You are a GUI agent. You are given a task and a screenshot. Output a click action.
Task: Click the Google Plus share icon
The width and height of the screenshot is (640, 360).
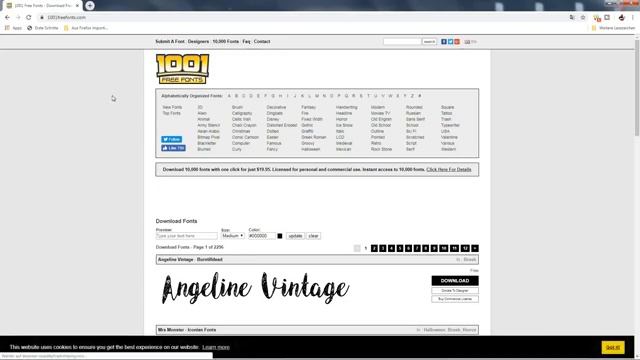pyautogui.click(x=457, y=42)
